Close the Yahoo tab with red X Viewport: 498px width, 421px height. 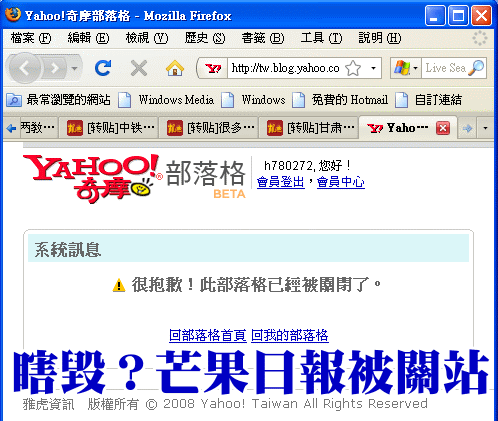click(x=443, y=128)
